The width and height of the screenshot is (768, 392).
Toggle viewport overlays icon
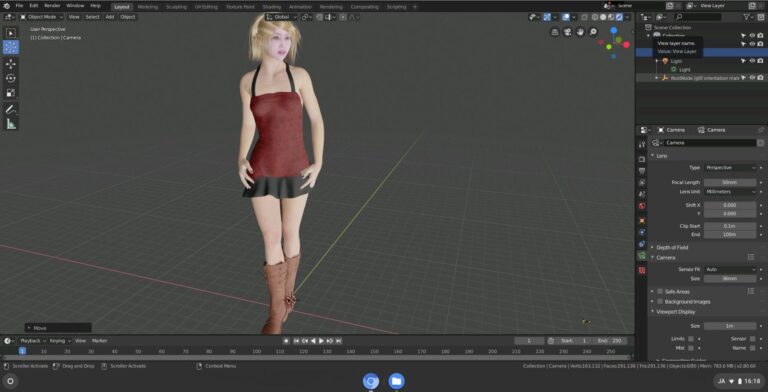pyautogui.click(x=566, y=17)
